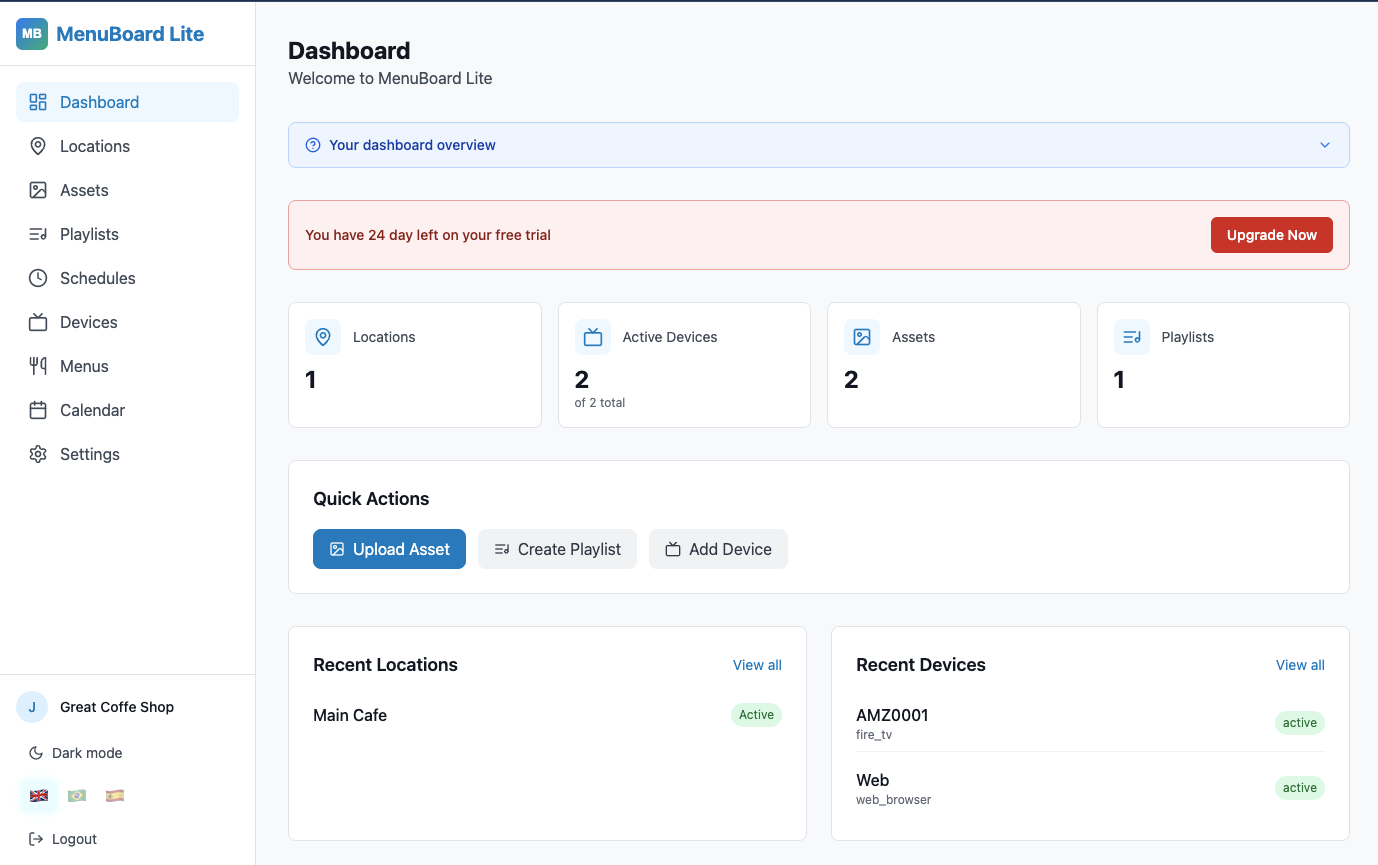Screen dimensions: 1378x865
Task: Open the Playlists menu item
Action: (127, 234)
